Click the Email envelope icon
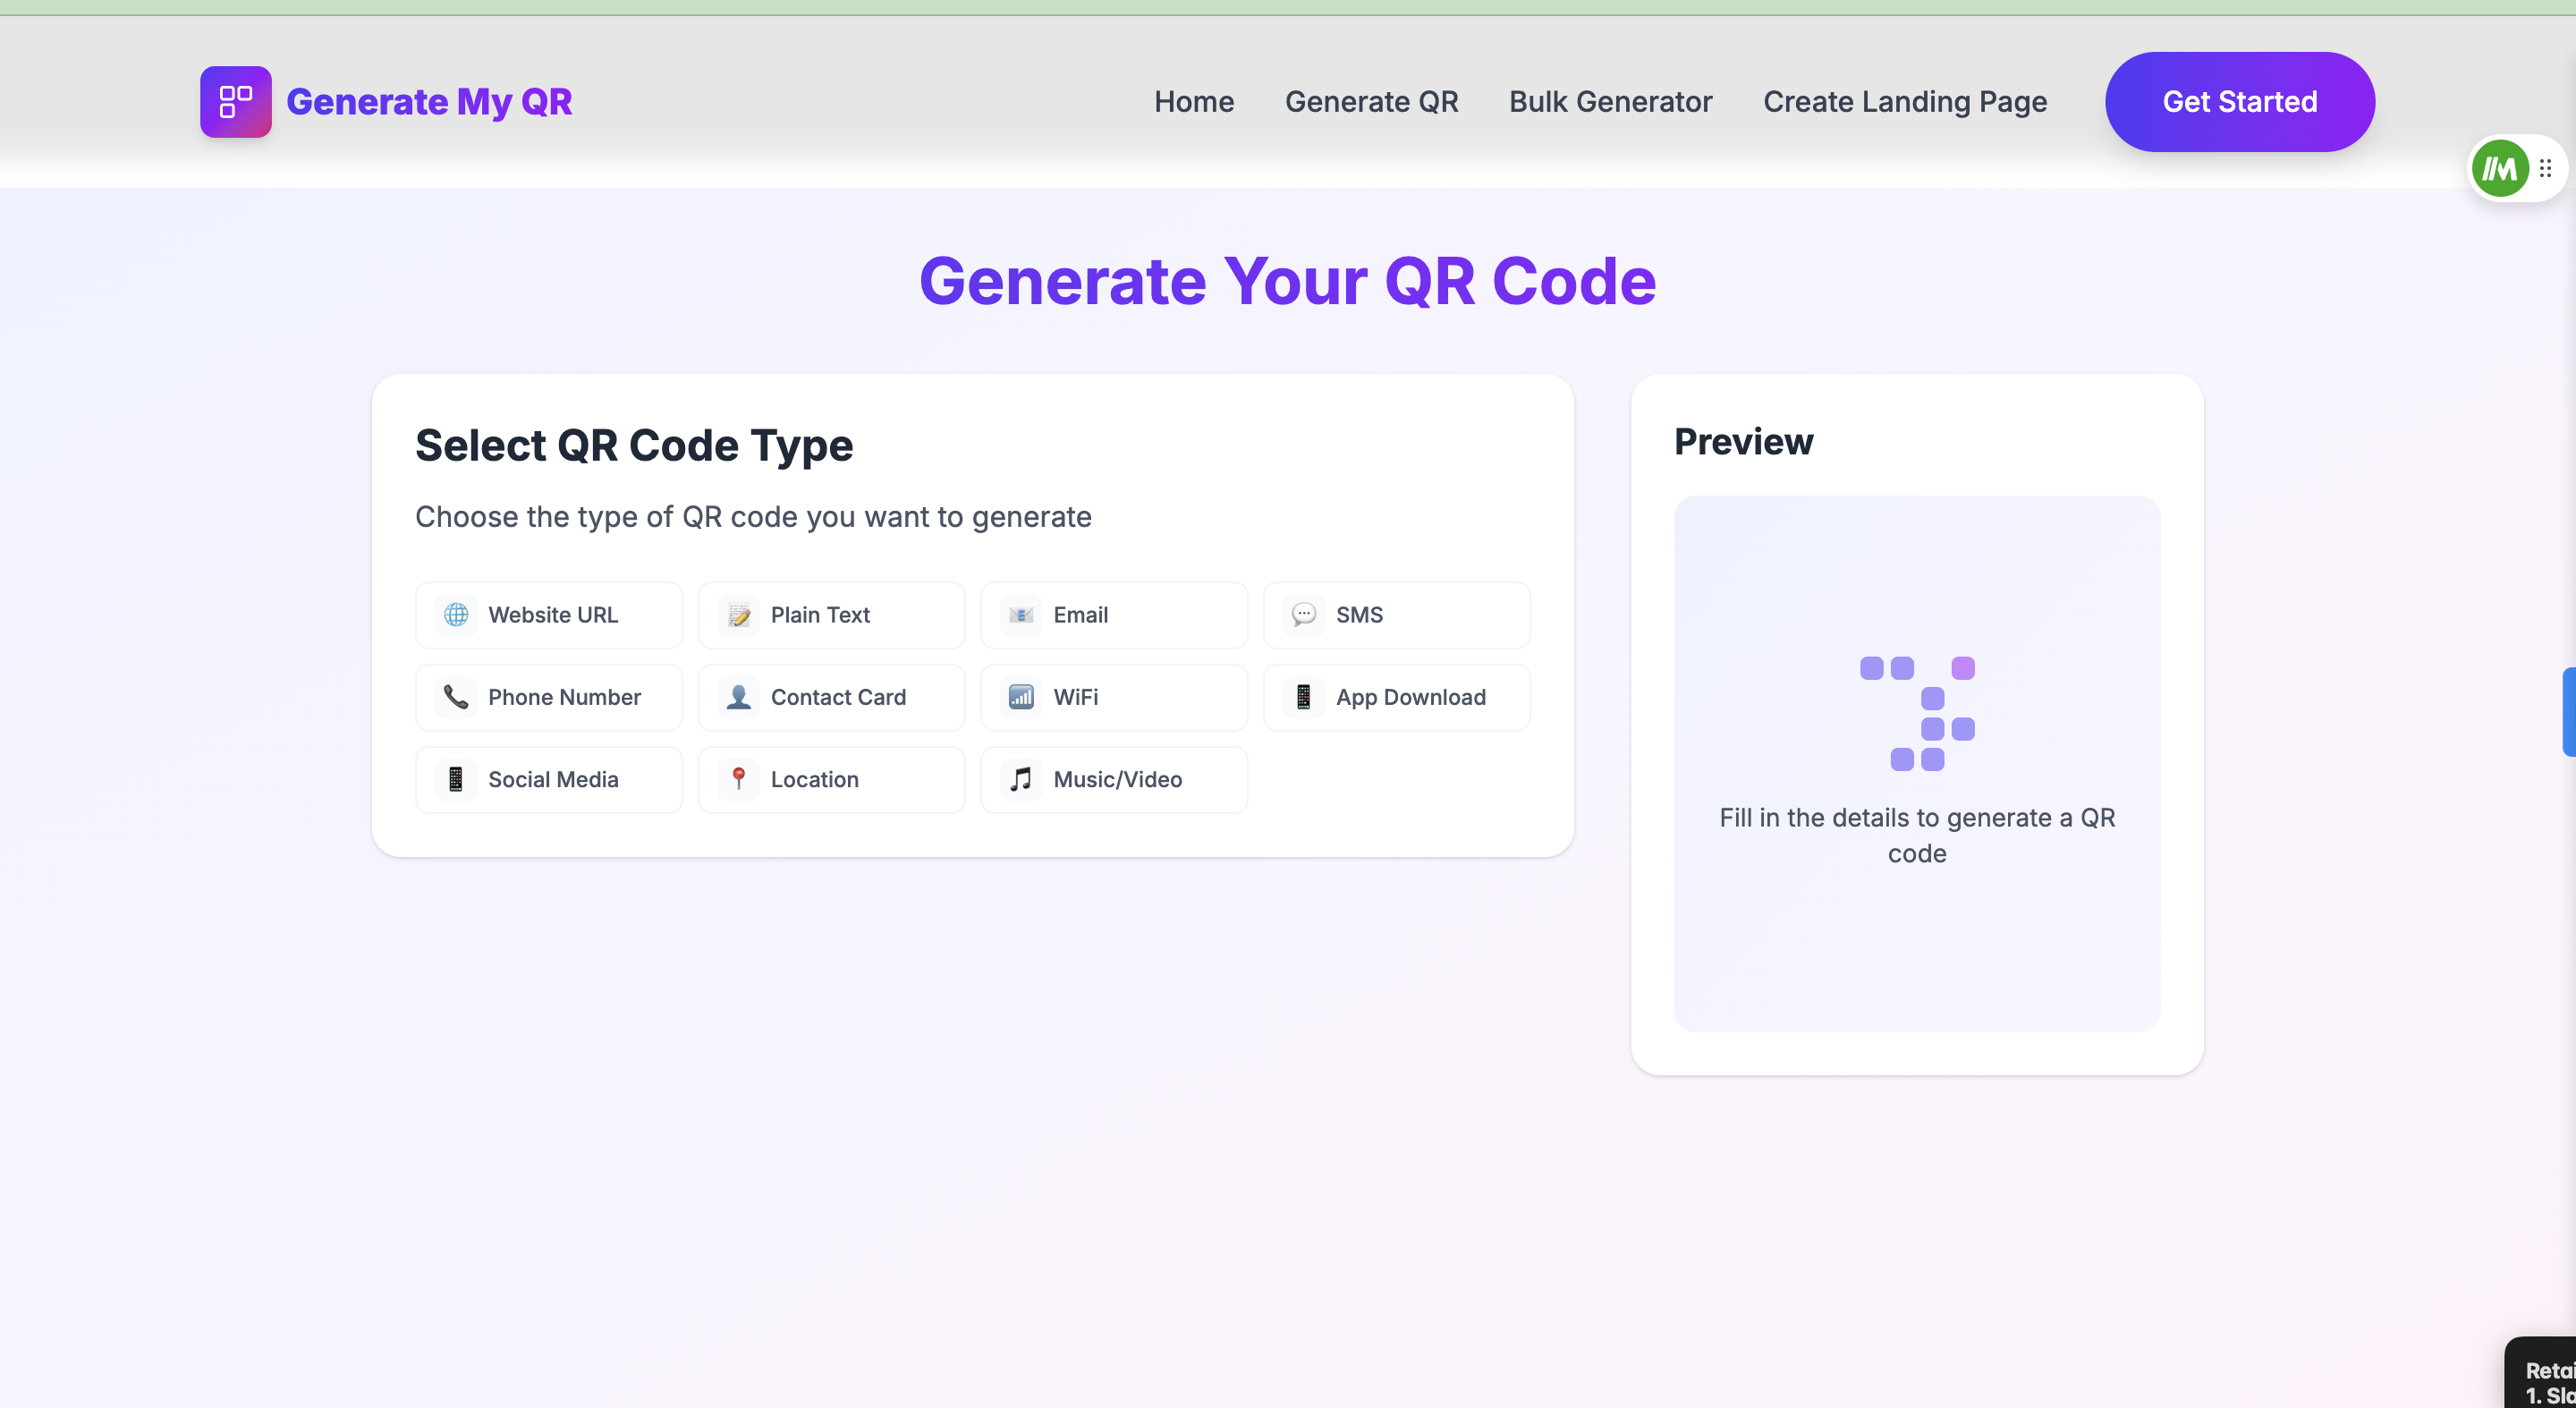 pos(1021,615)
